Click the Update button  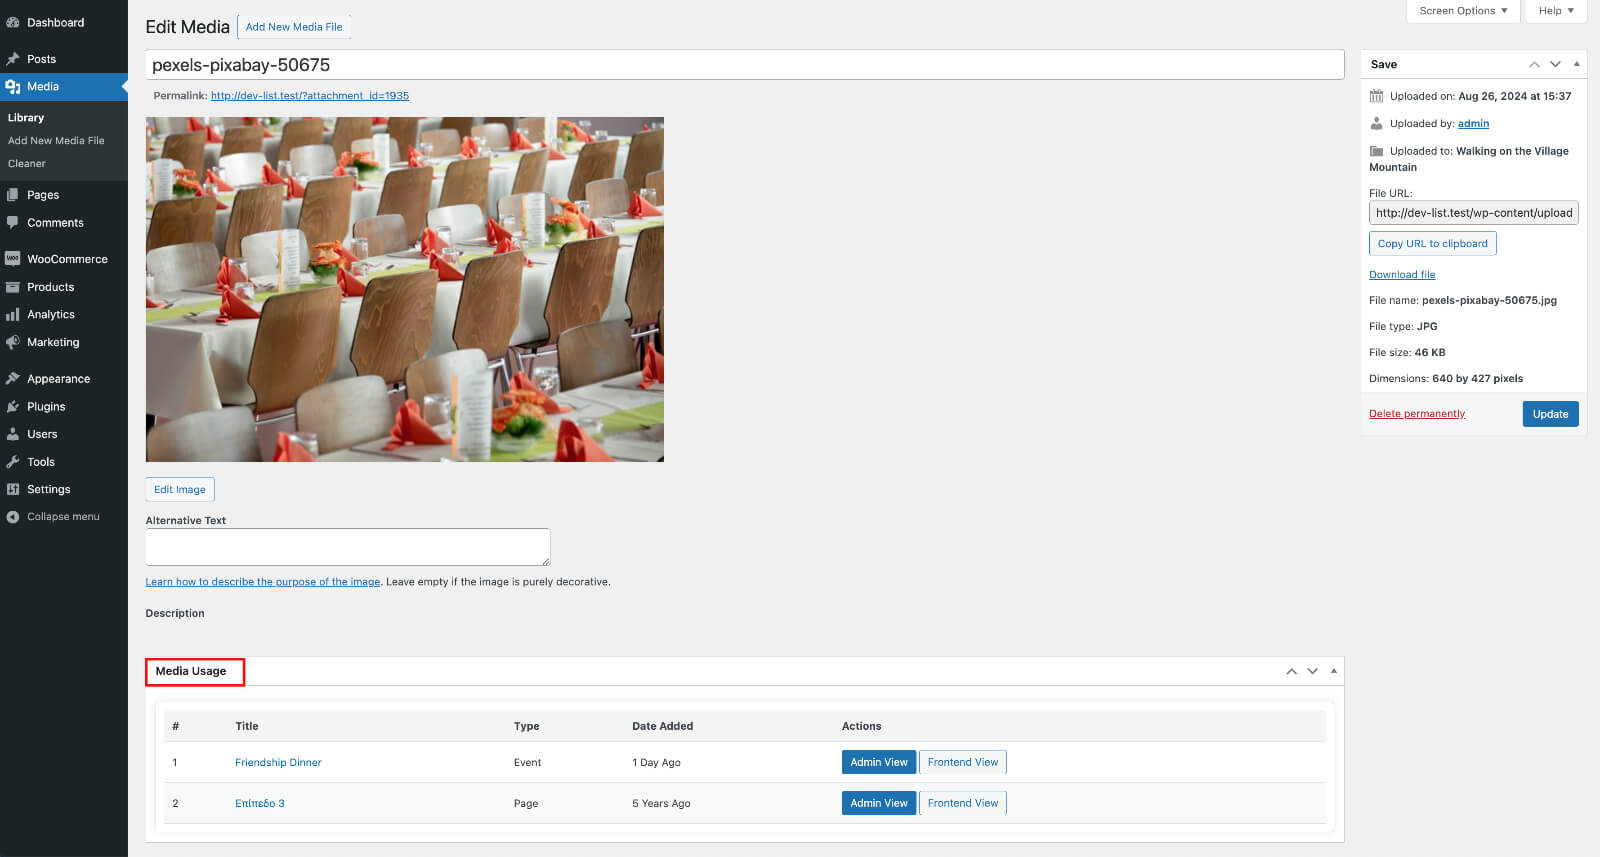click(1550, 414)
